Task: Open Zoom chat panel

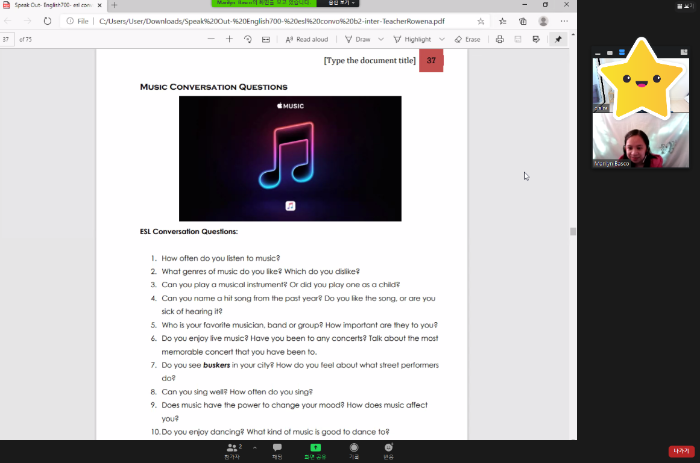Action: (277, 451)
